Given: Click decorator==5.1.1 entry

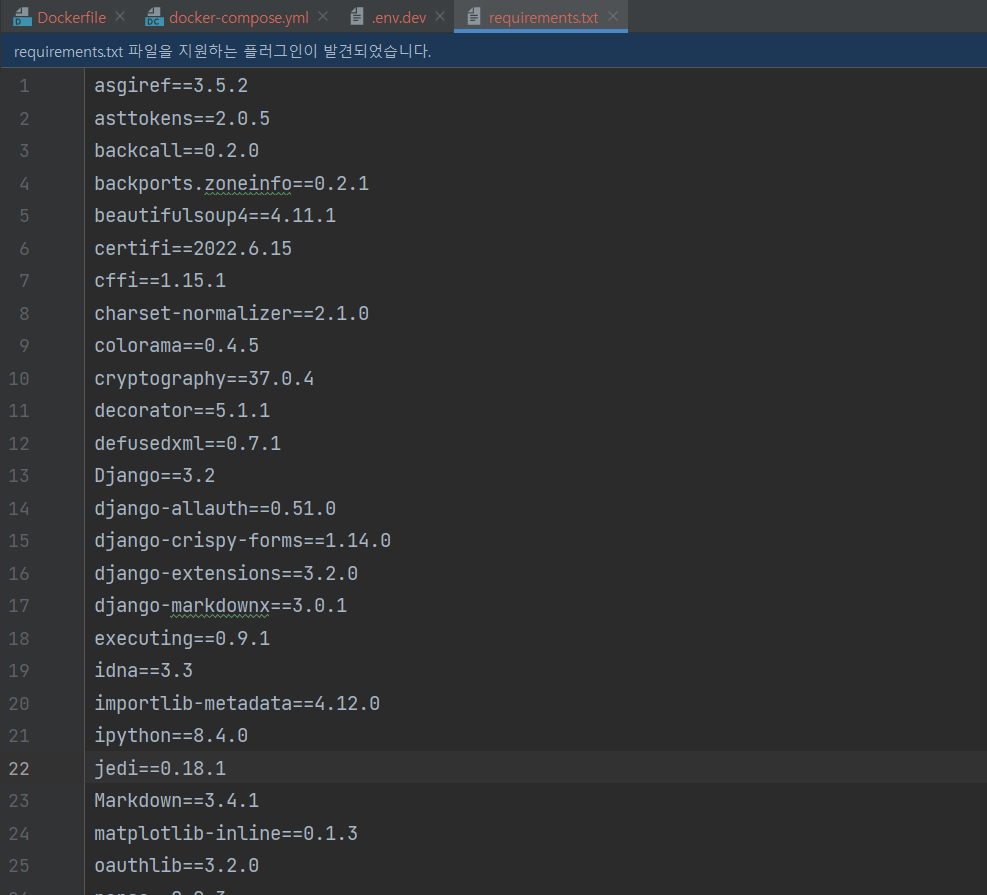Looking at the screenshot, I should [x=182, y=411].
